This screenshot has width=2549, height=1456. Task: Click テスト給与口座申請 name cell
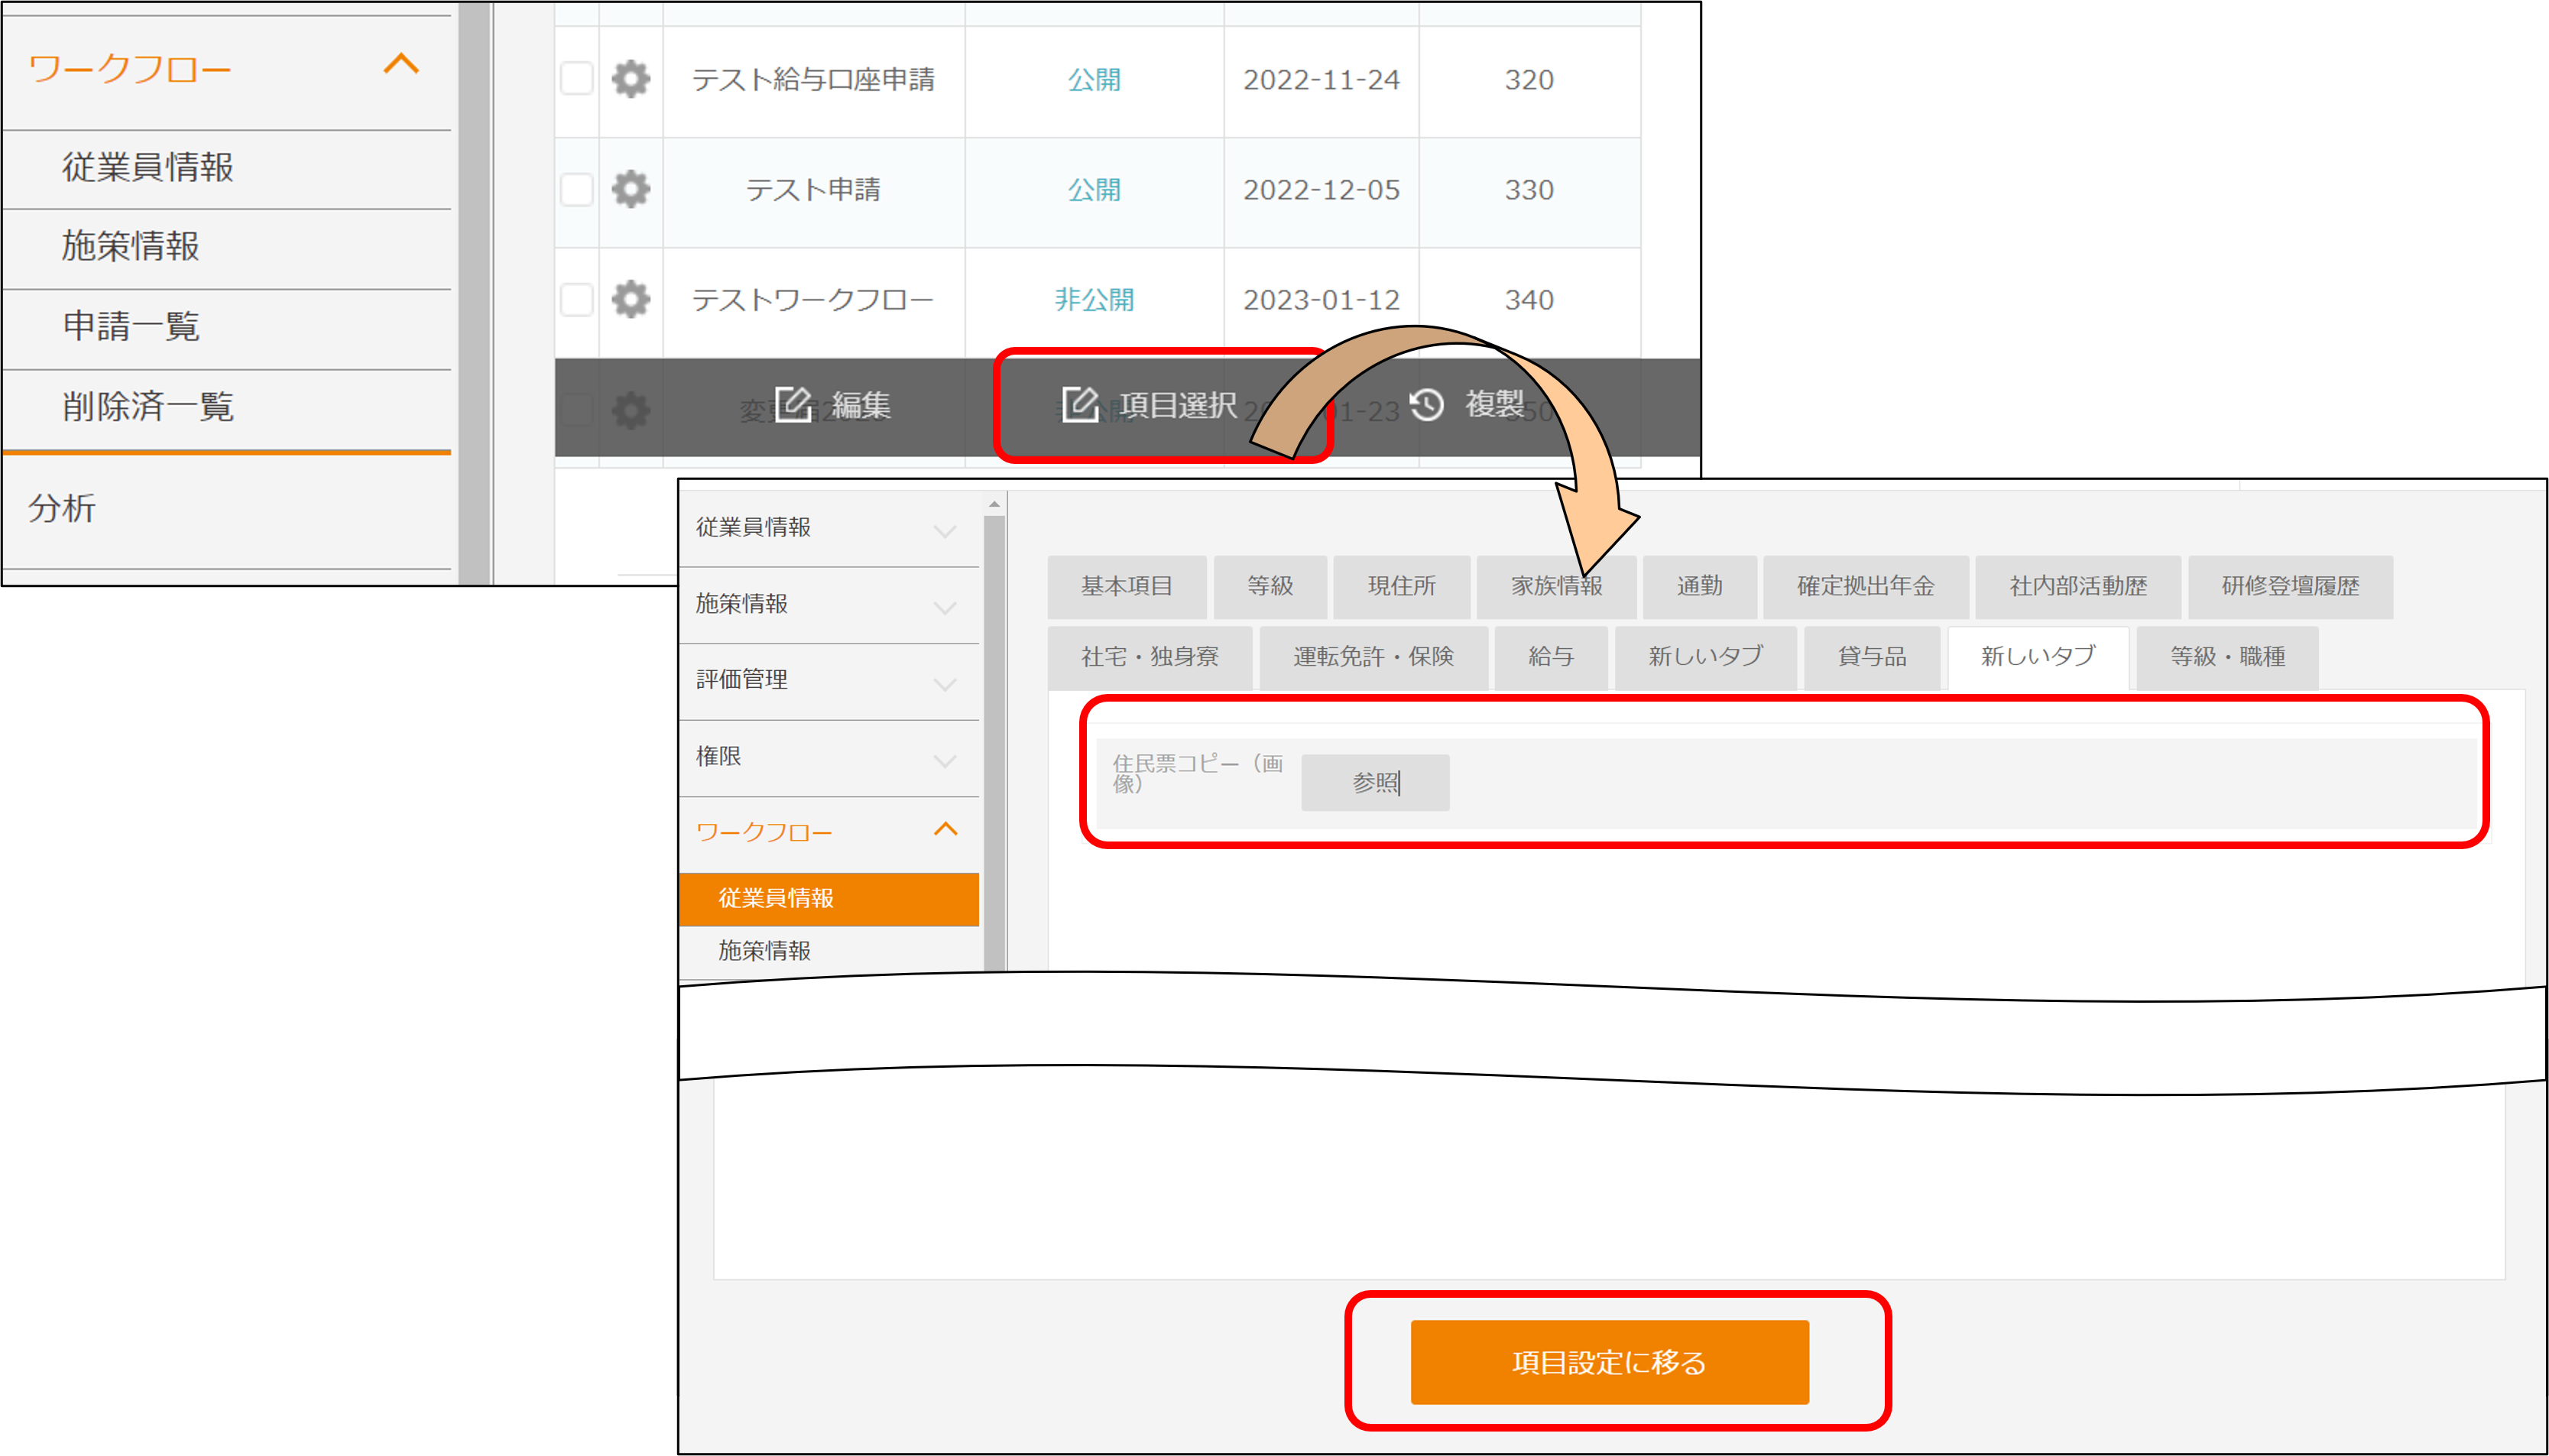coord(813,80)
